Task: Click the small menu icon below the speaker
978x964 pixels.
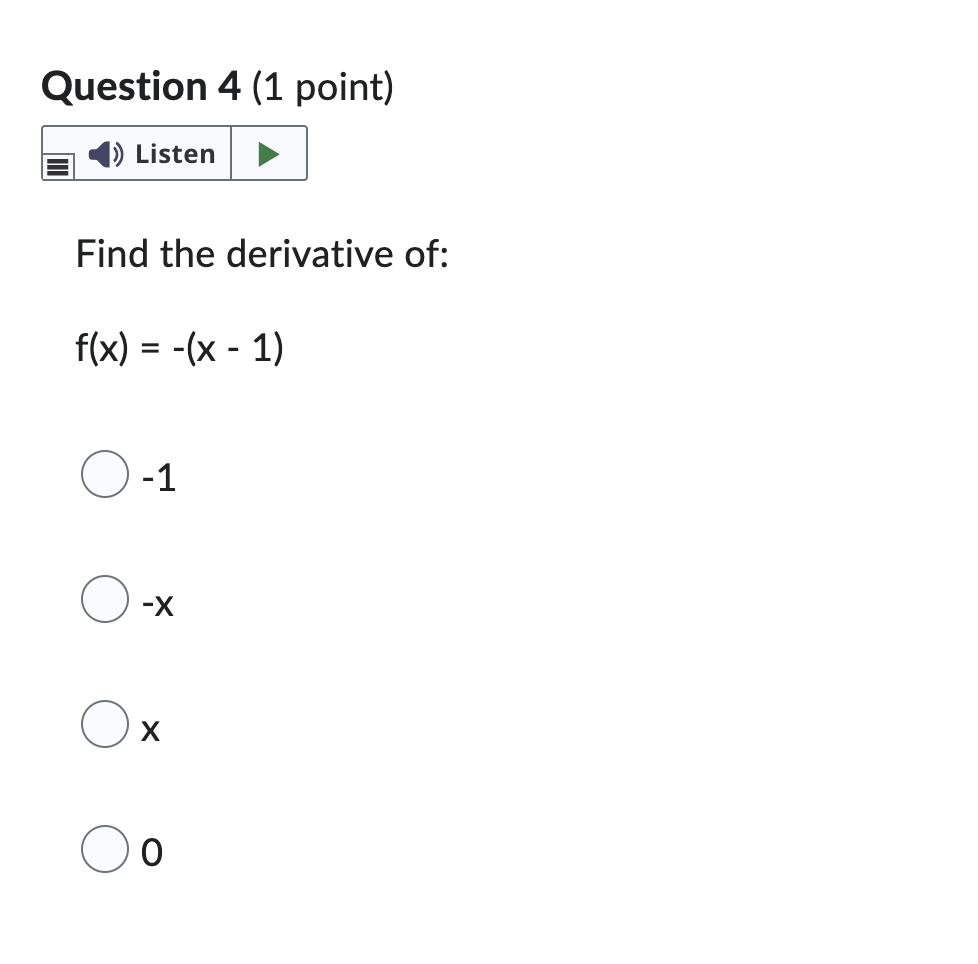Action: click(x=56, y=165)
